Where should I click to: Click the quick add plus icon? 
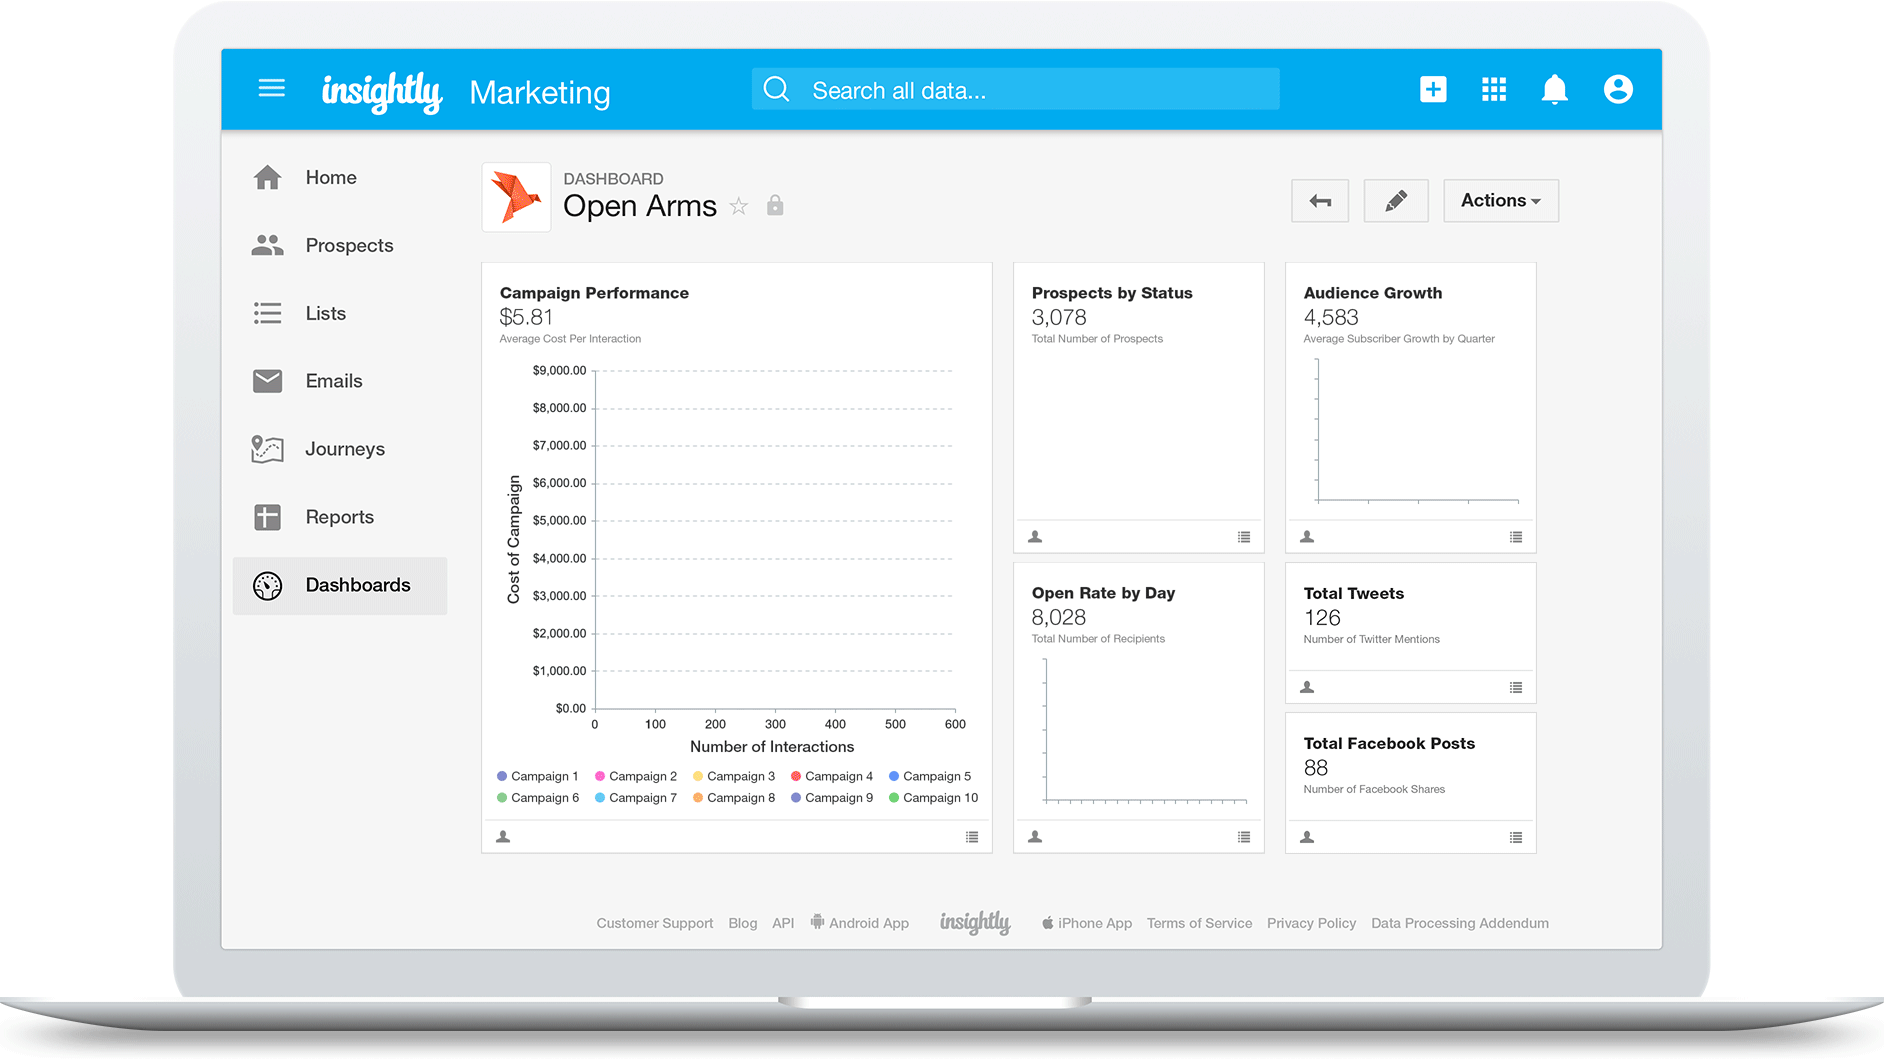[x=1432, y=89]
